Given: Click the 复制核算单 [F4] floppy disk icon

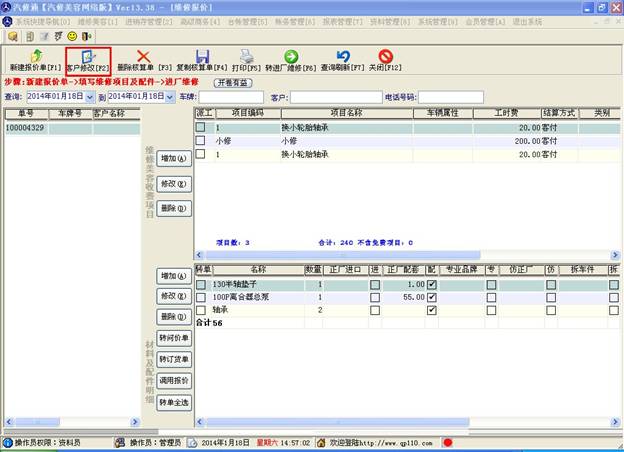Looking at the screenshot, I should pyautogui.click(x=201, y=58).
